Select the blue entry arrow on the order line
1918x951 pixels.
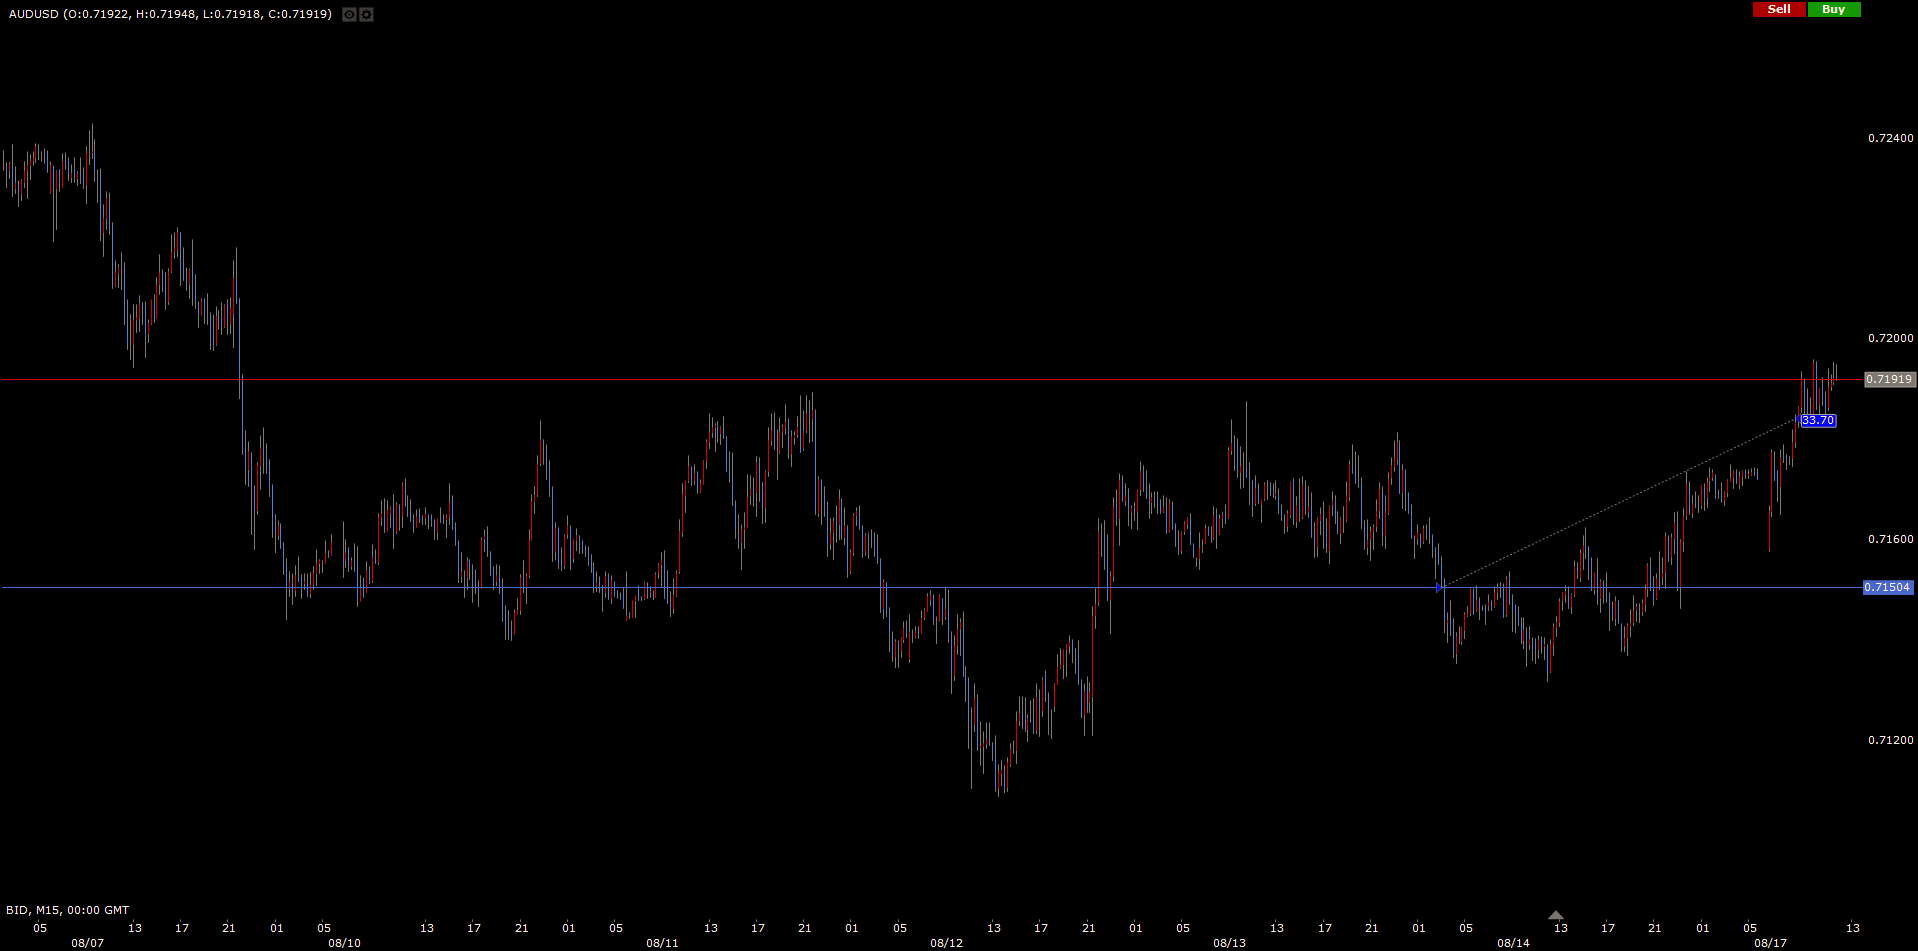coord(1440,587)
